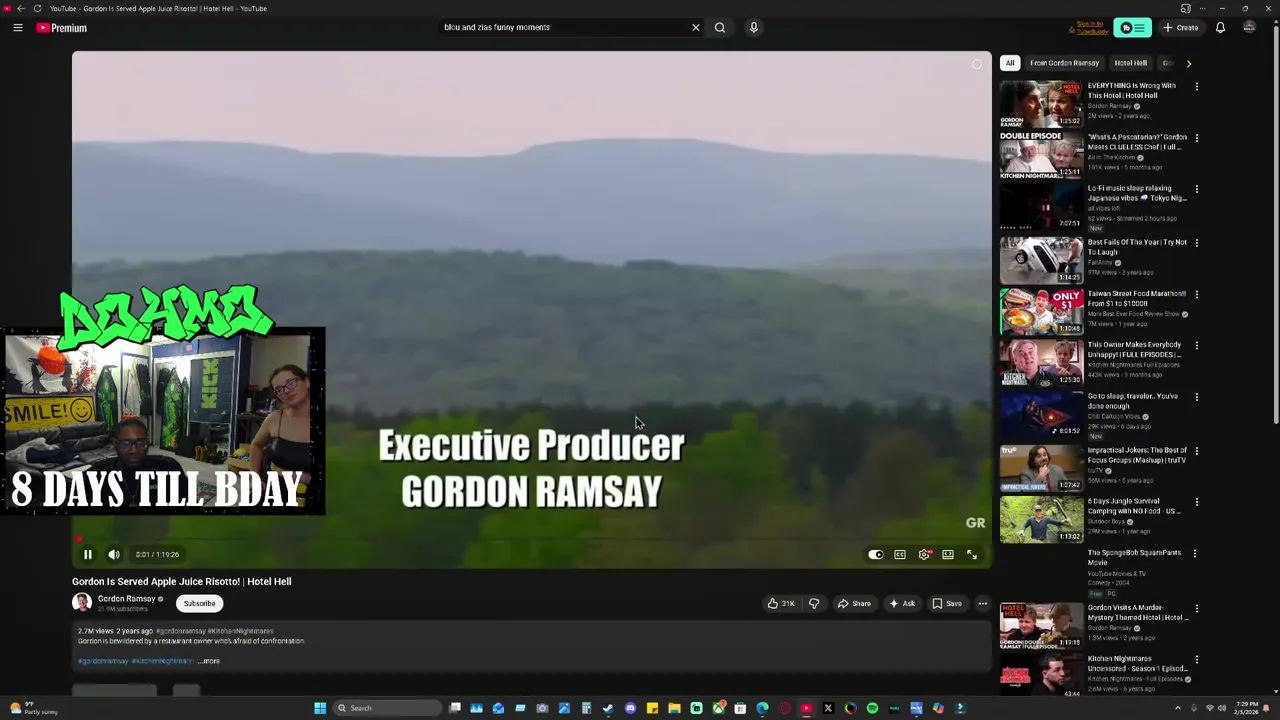Switch to theater mode

tap(948, 554)
